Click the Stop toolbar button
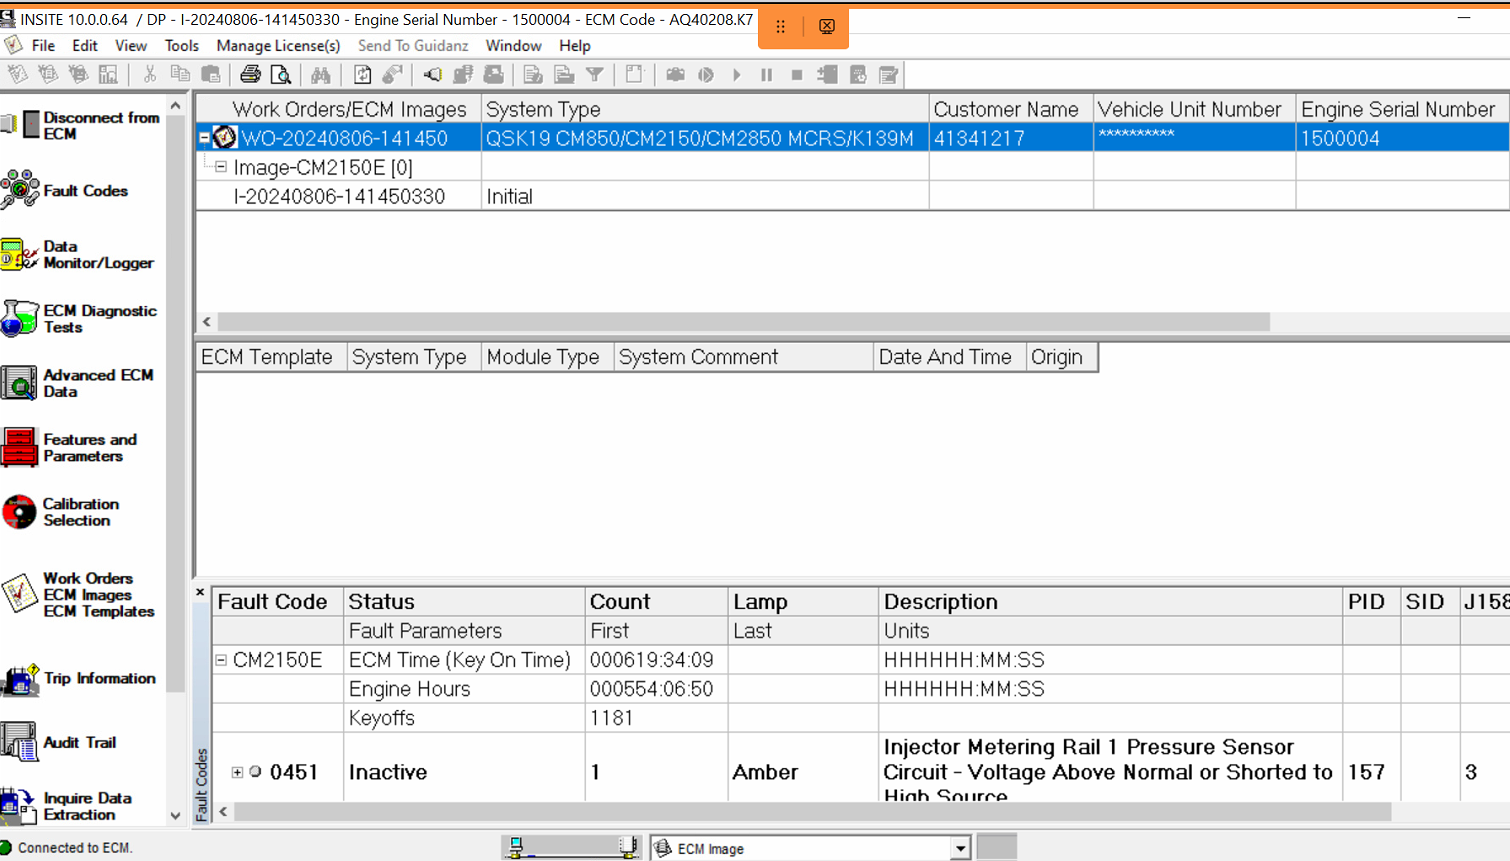The height and width of the screenshot is (861, 1510). pos(797,74)
